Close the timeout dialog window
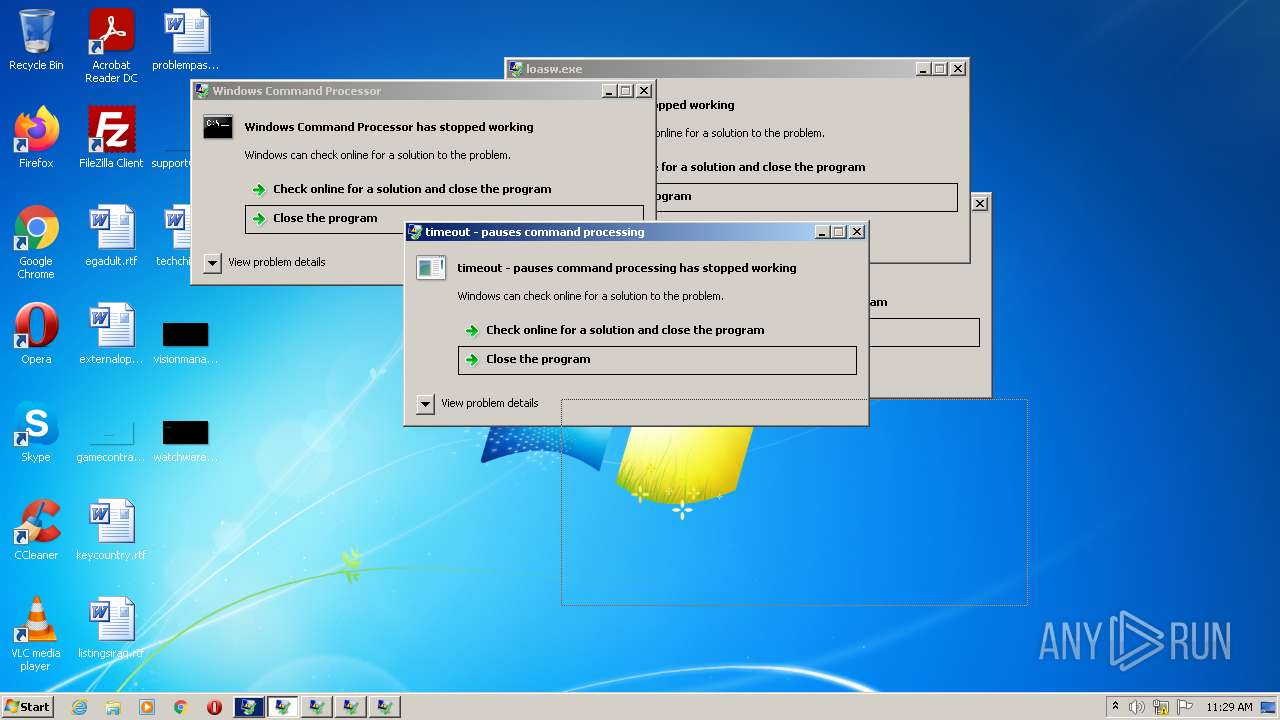The width and height of the screenshot is (1280, 720). click(x=857, y=232)
